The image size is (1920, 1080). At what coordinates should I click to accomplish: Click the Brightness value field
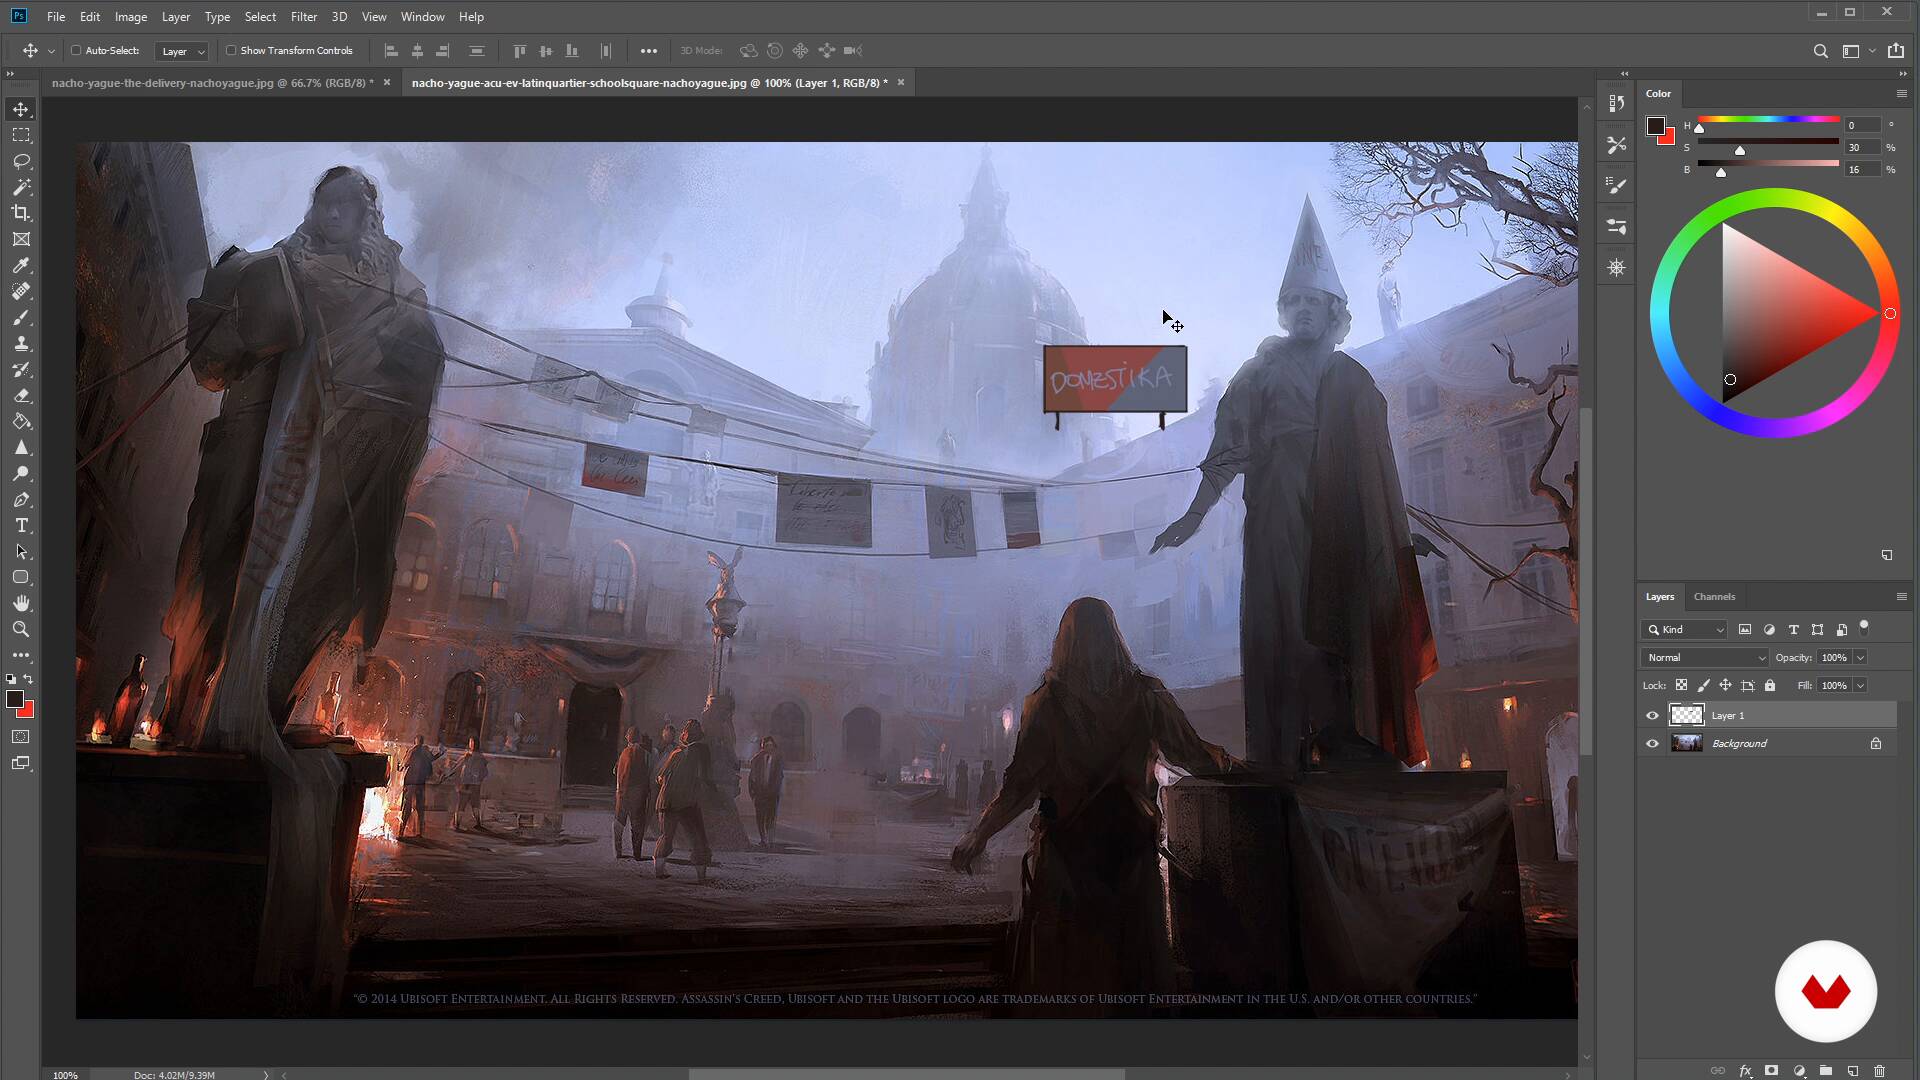point(1861,170)
